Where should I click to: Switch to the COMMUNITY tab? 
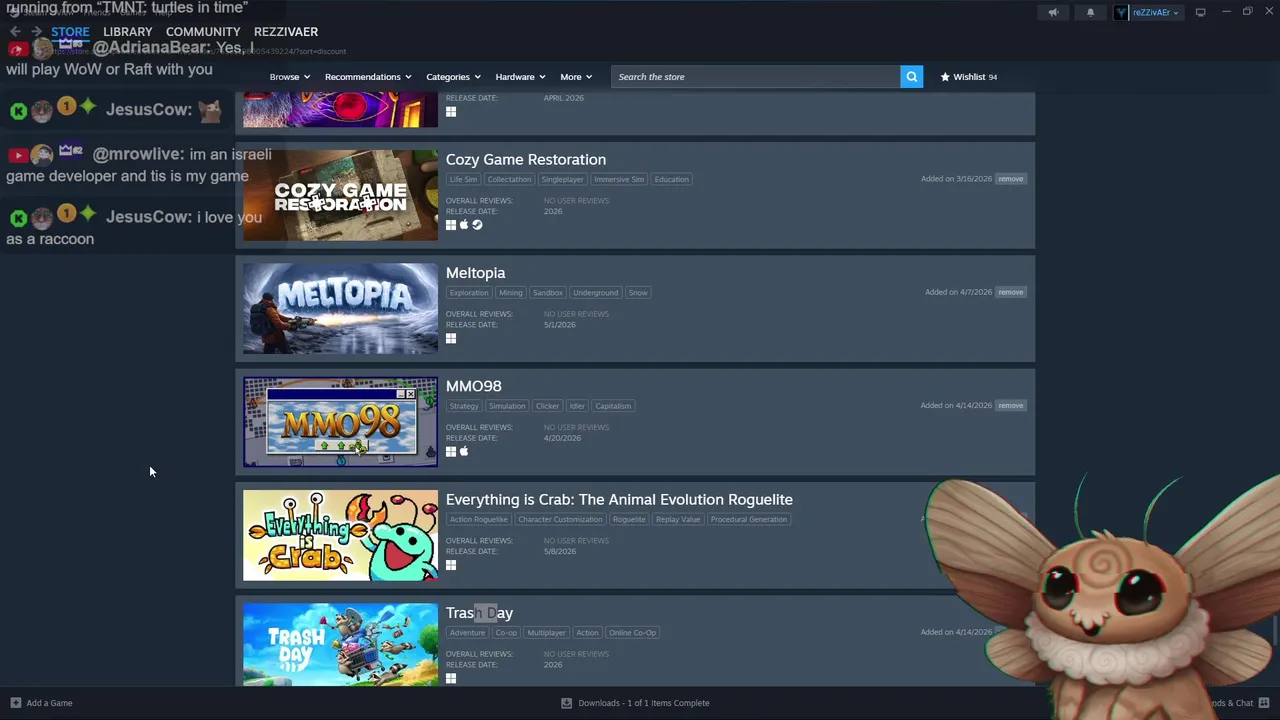pyautogui.click(x=203, y=32)
